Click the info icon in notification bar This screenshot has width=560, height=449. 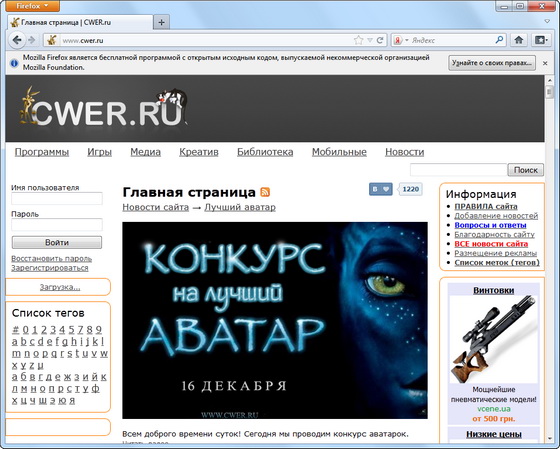pos(14,63)
